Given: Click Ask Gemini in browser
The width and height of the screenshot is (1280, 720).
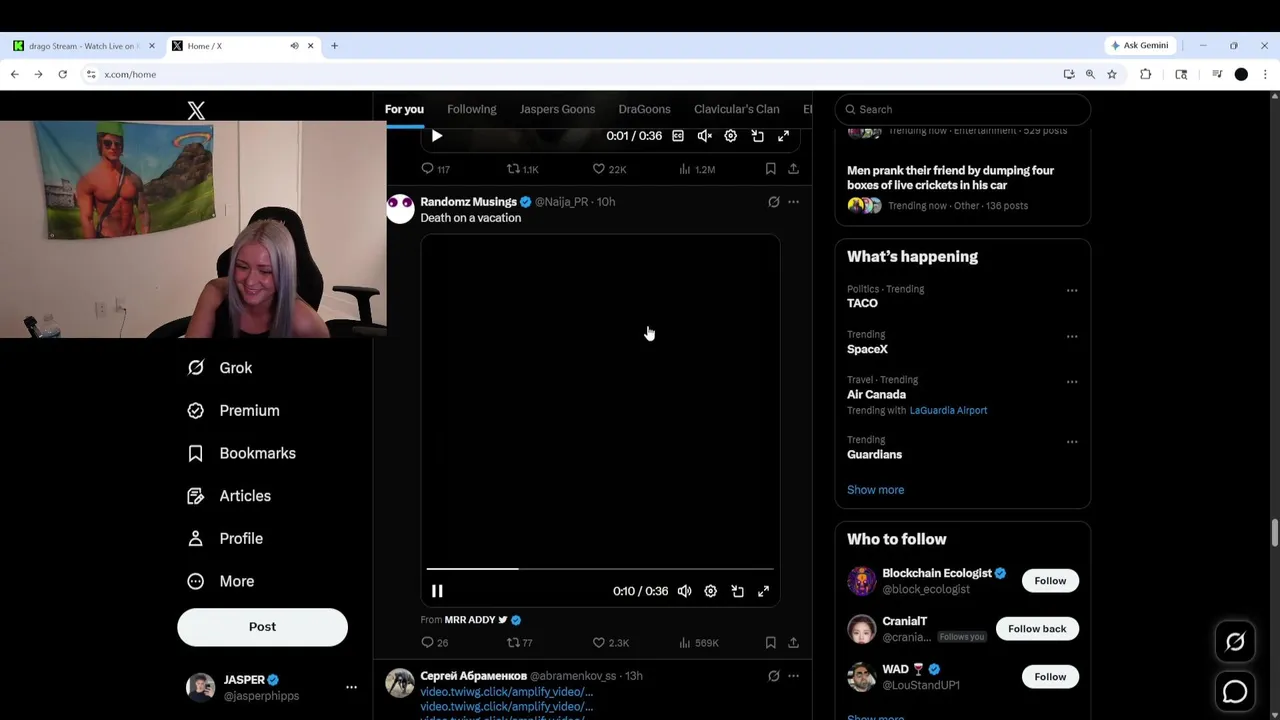Looking at the screenshot, I should (x=1139, y=45).
